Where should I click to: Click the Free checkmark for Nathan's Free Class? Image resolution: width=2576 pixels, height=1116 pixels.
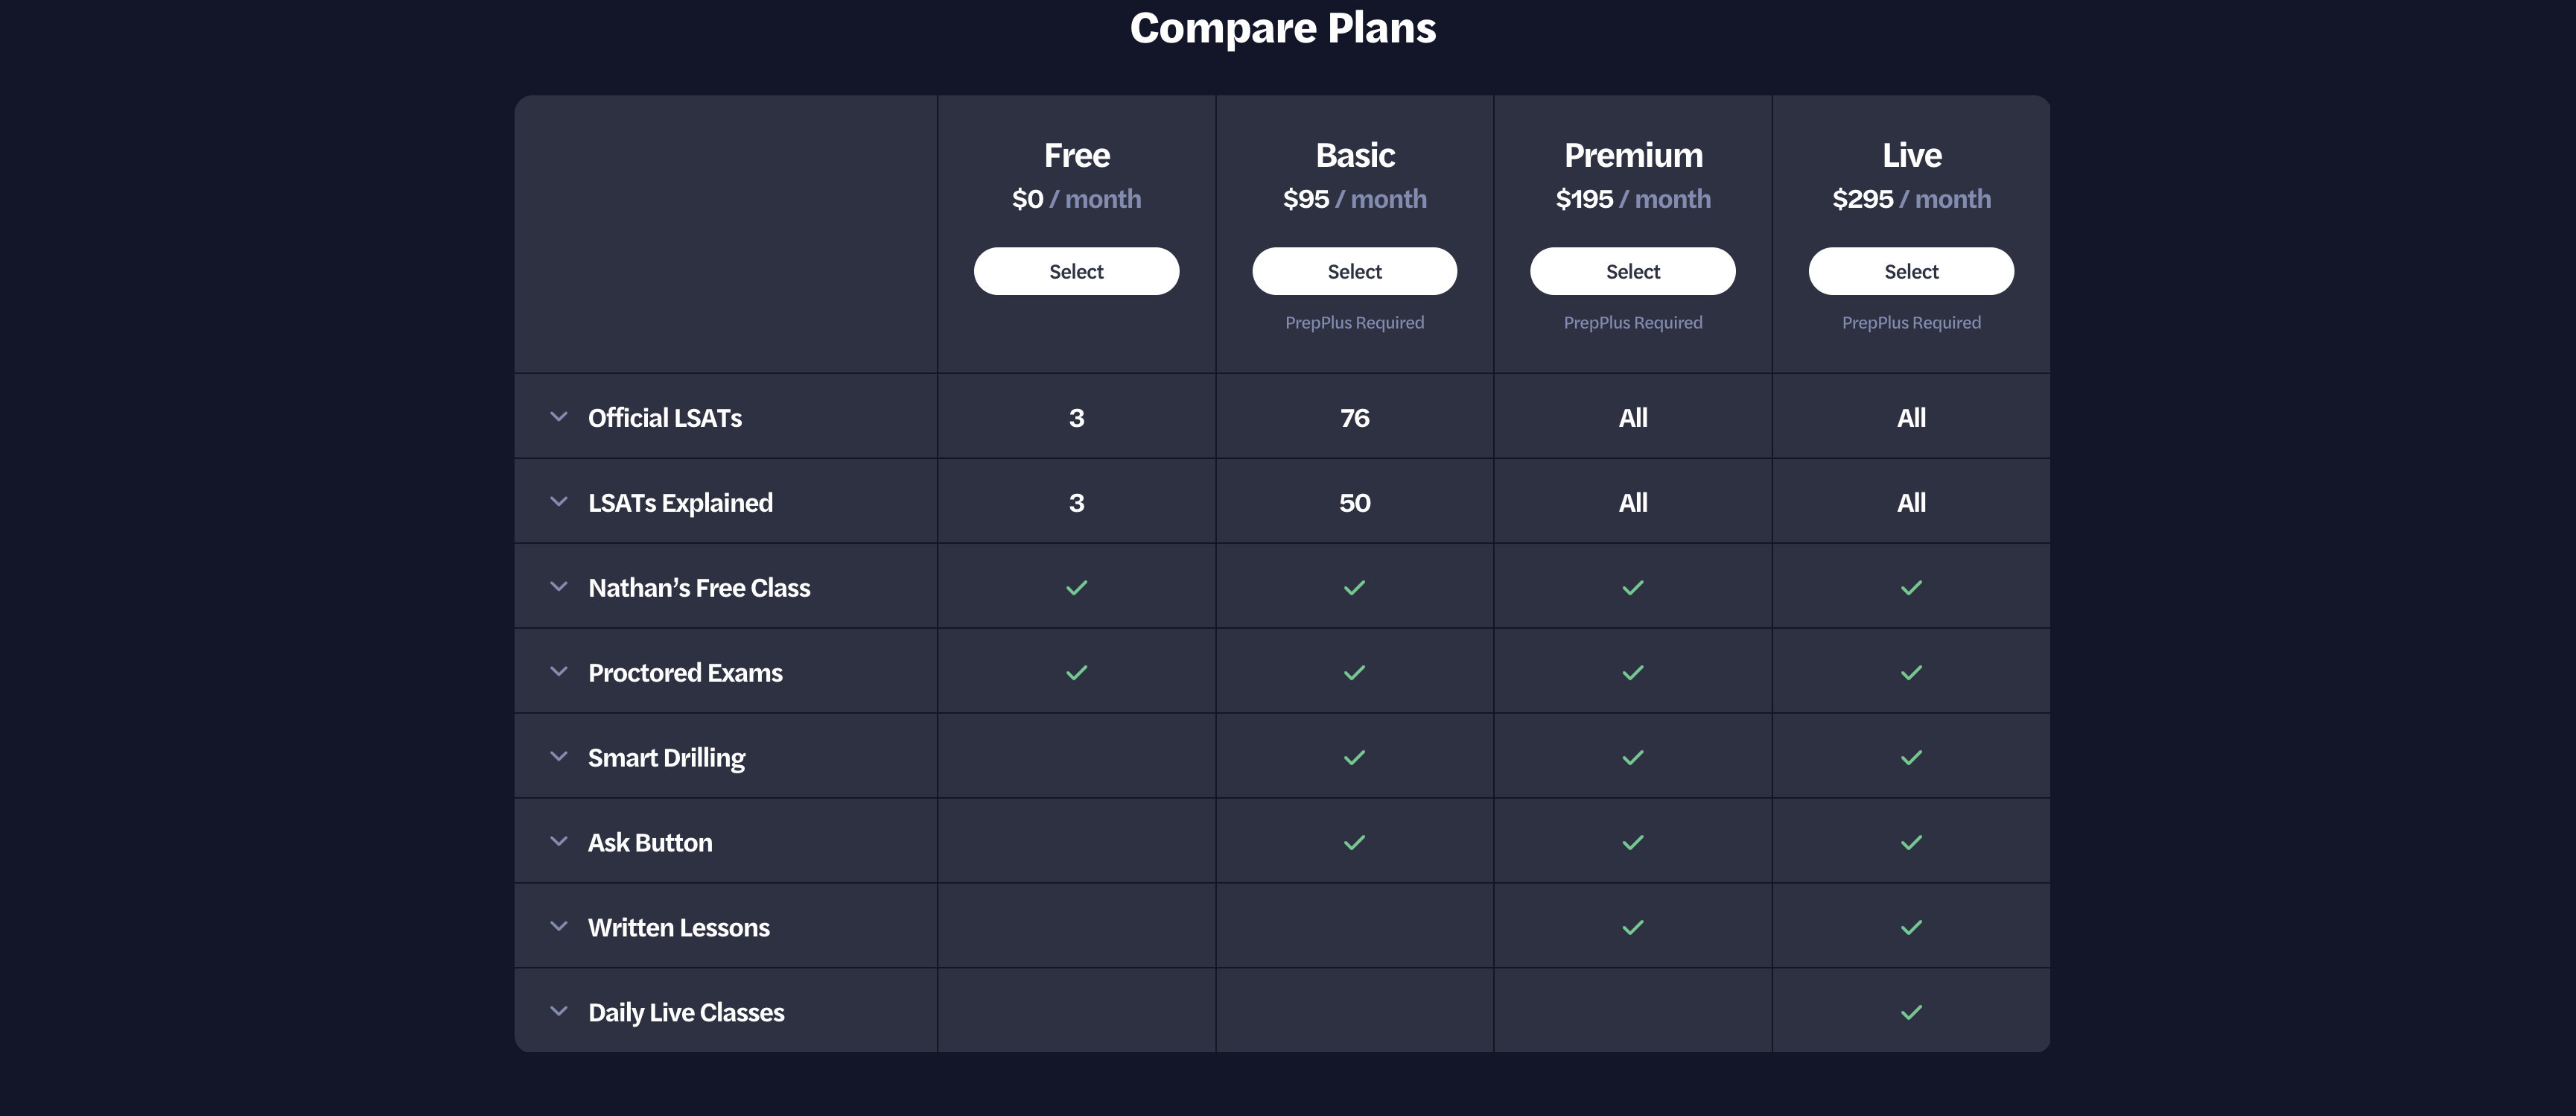pyautogui.click(x=1076, y=588)
